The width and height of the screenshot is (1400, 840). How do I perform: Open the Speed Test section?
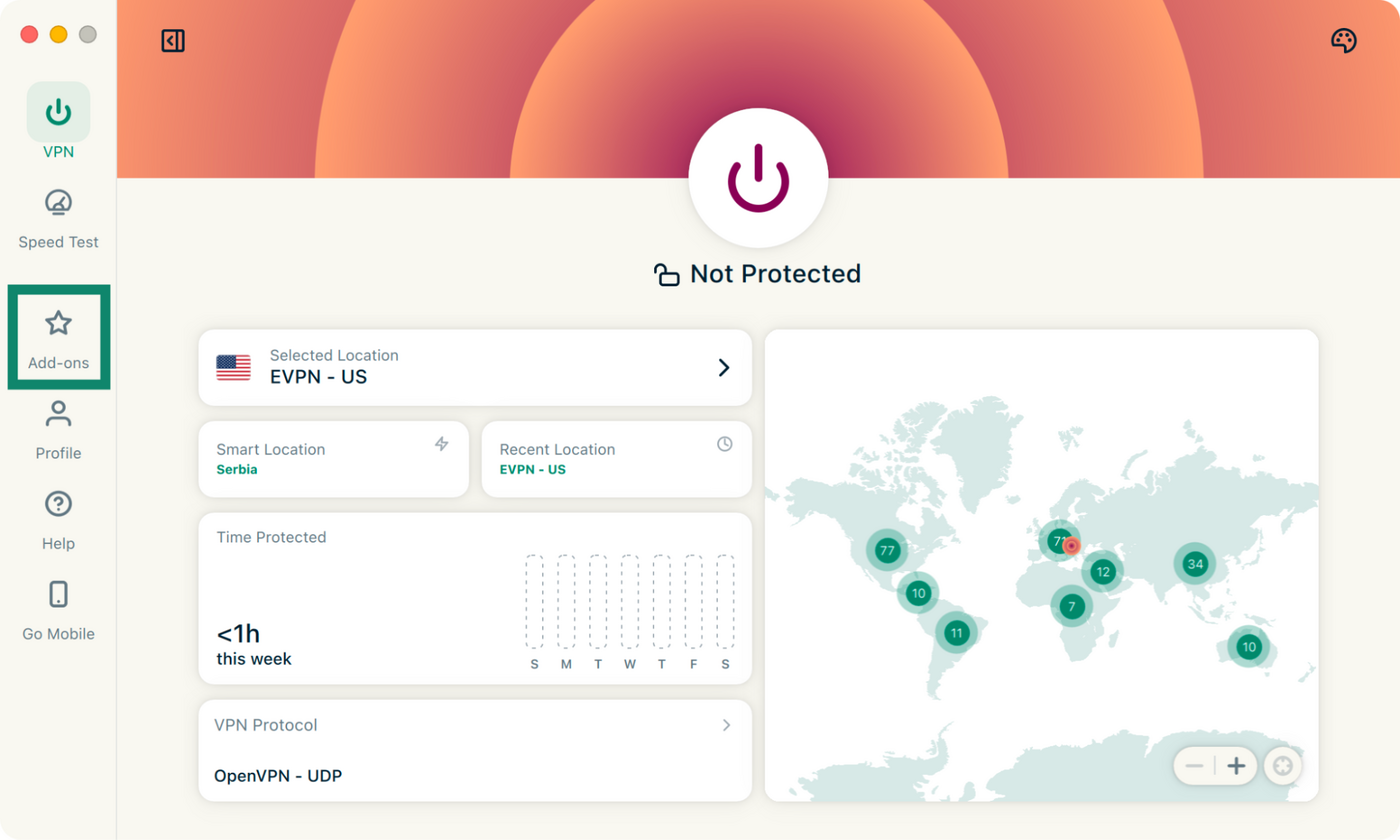pyautogui.click(x=58, y=218)
